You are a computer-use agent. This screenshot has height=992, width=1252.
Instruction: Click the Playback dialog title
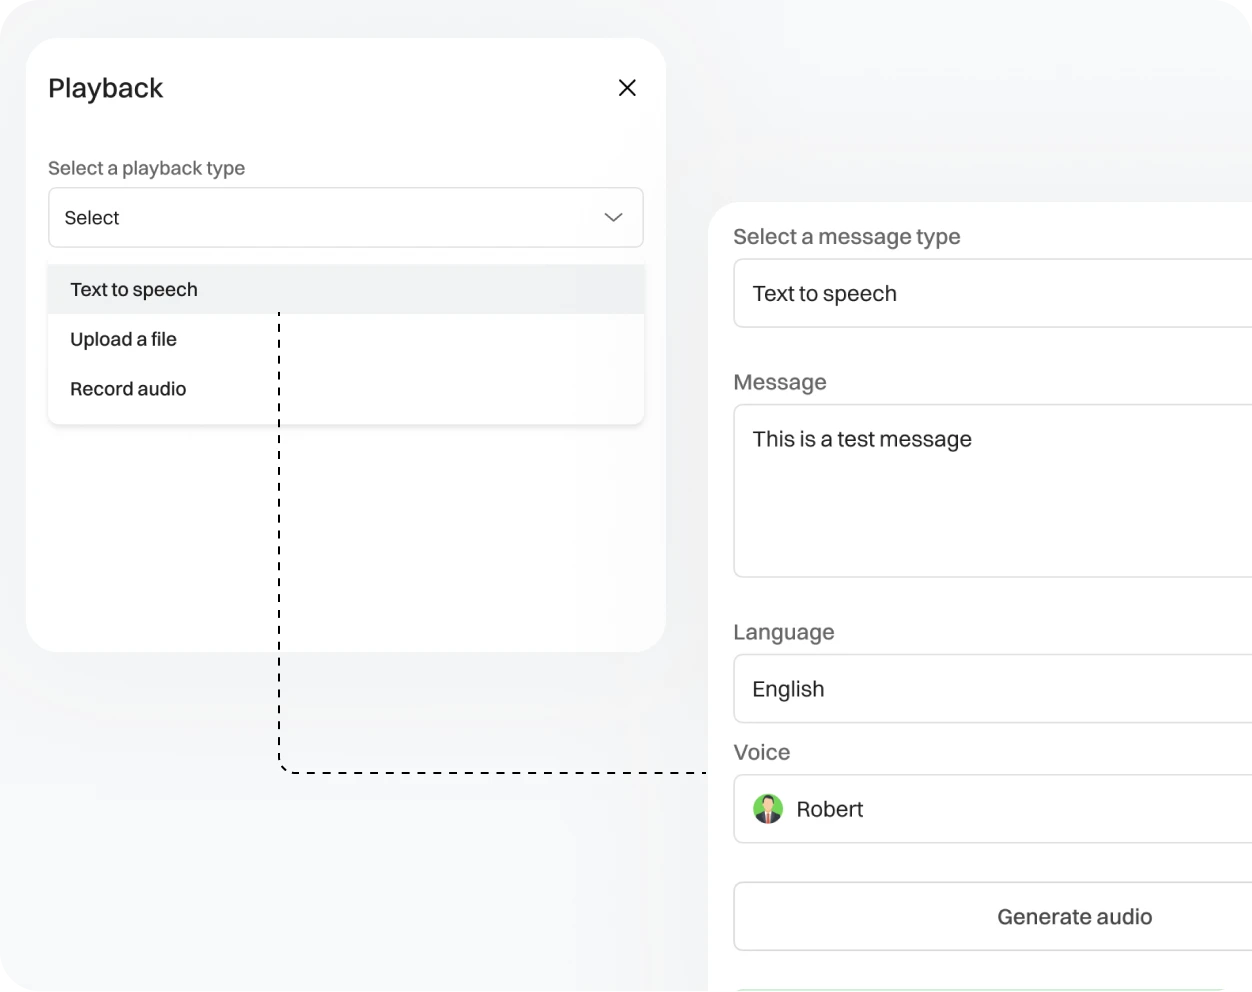pos(105,88)
